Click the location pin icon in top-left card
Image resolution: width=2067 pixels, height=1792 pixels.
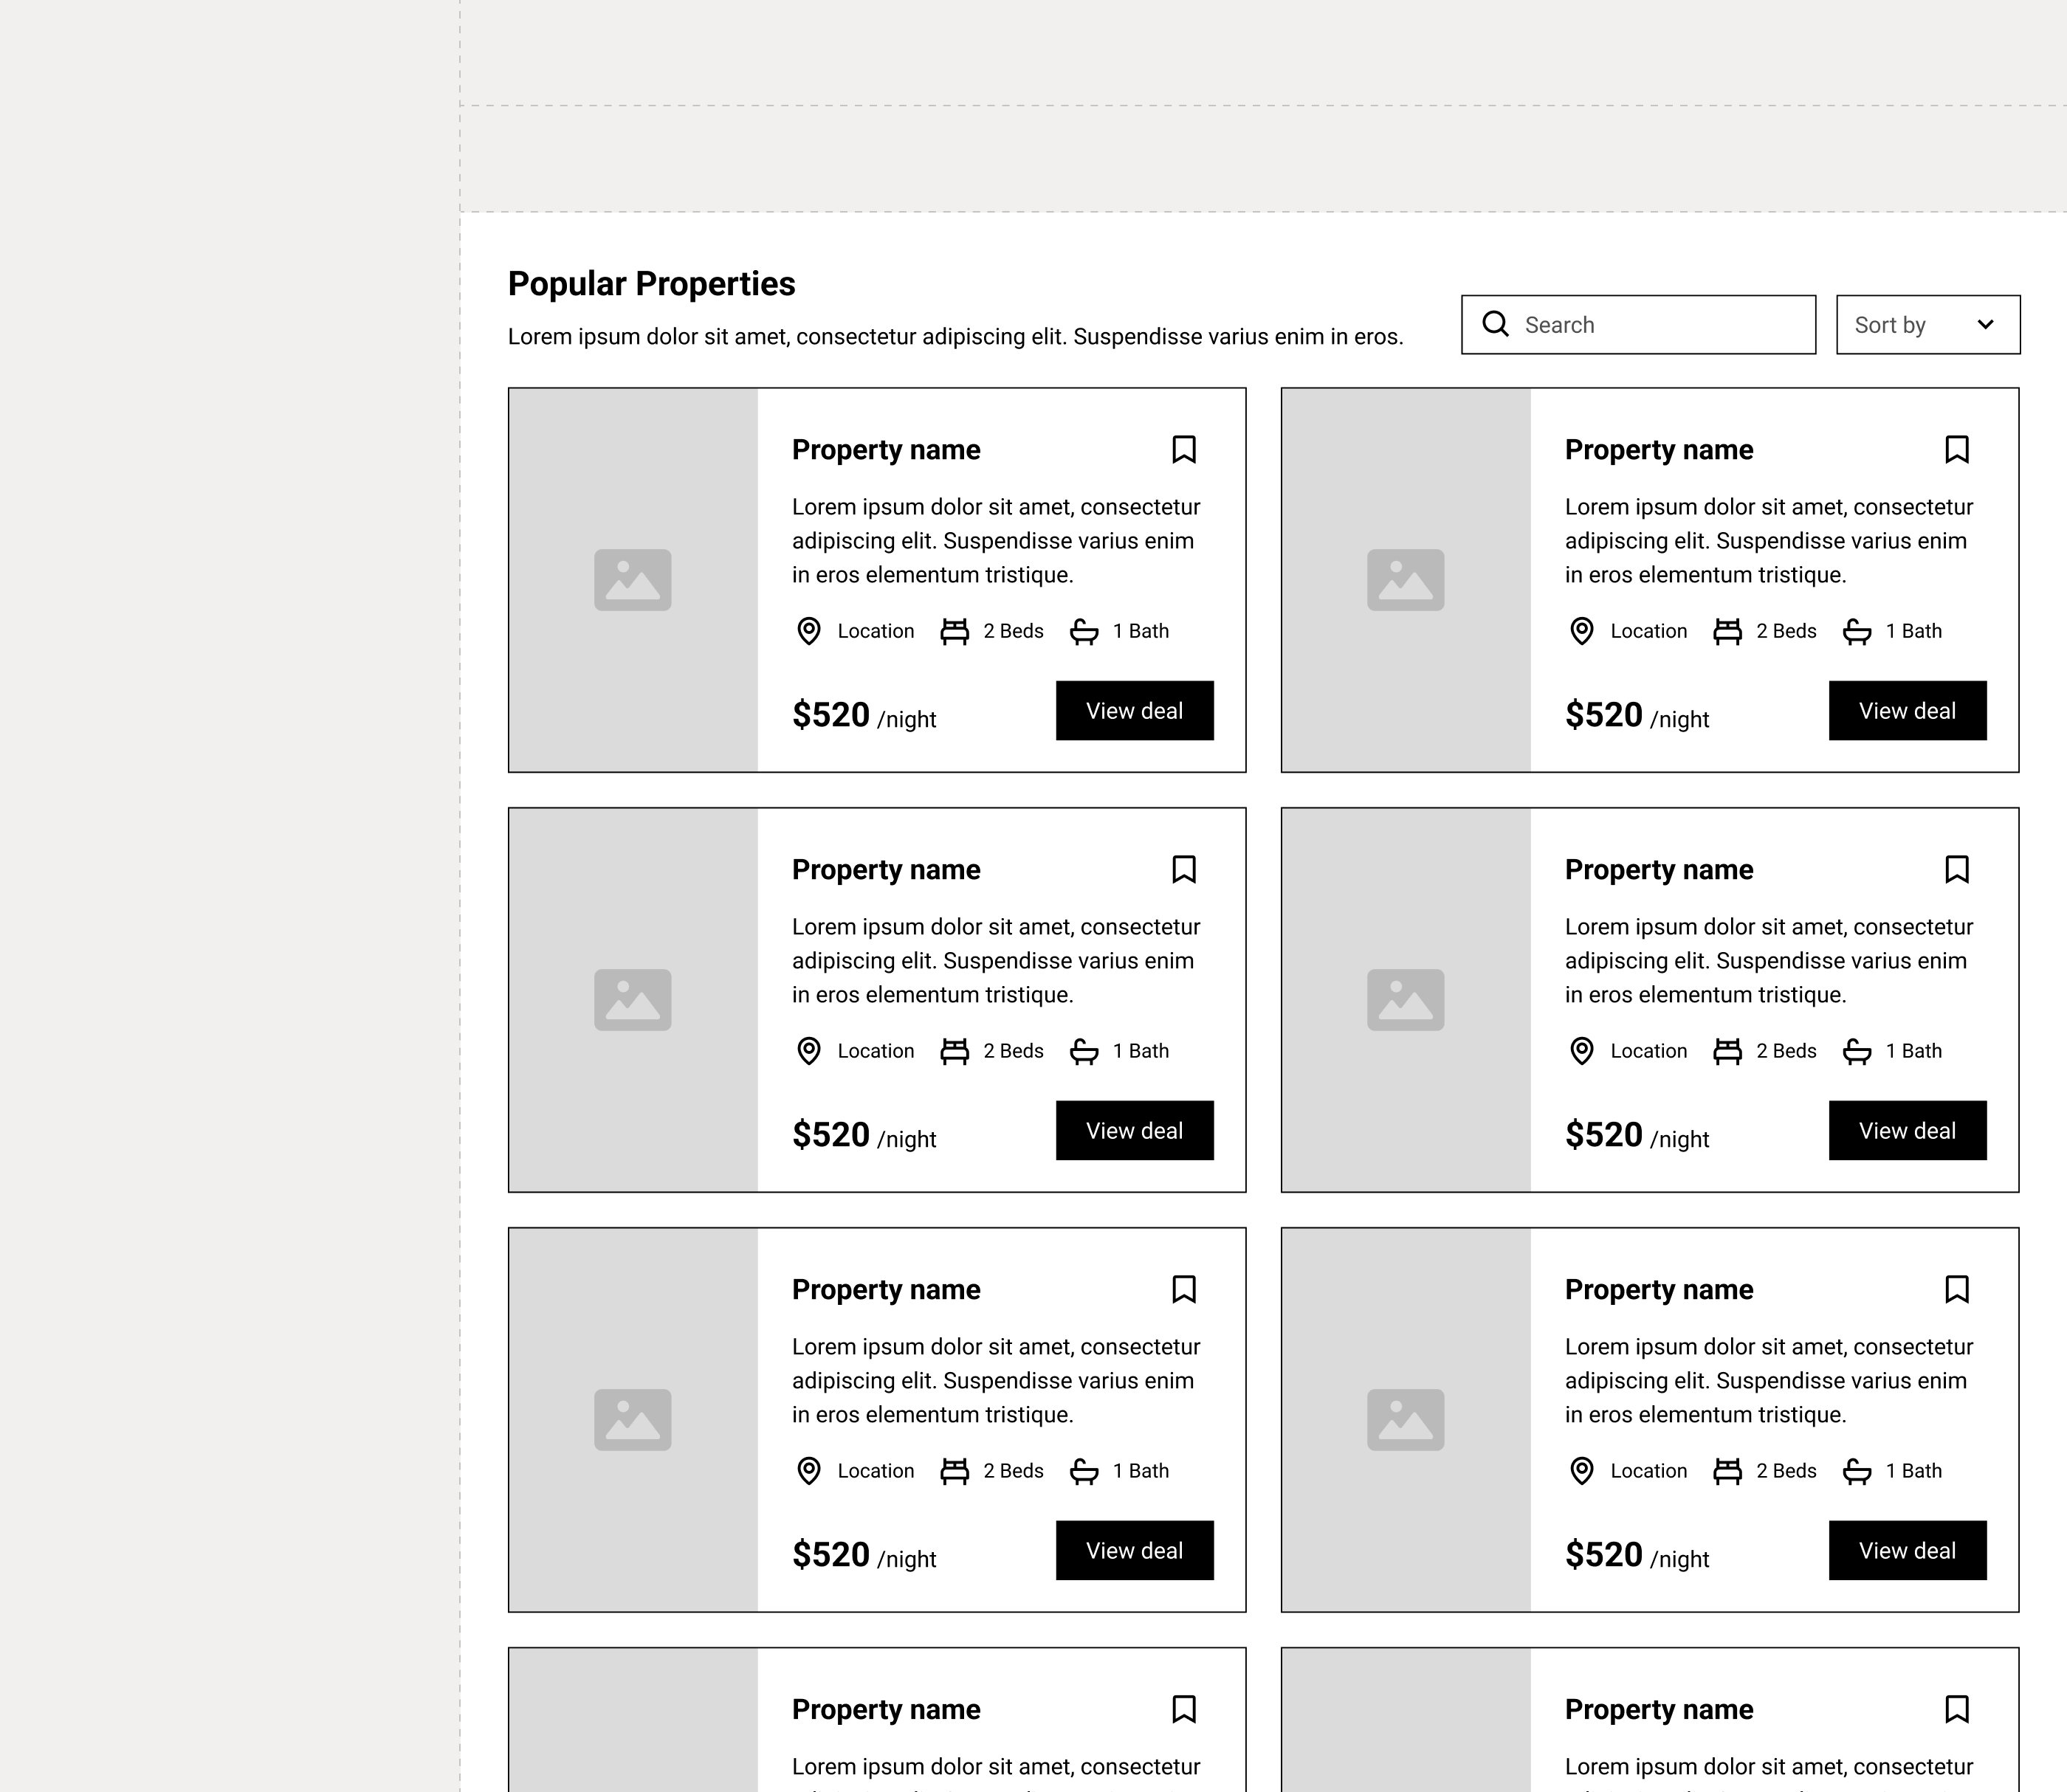pyautogui.click(x=809, y=631)
